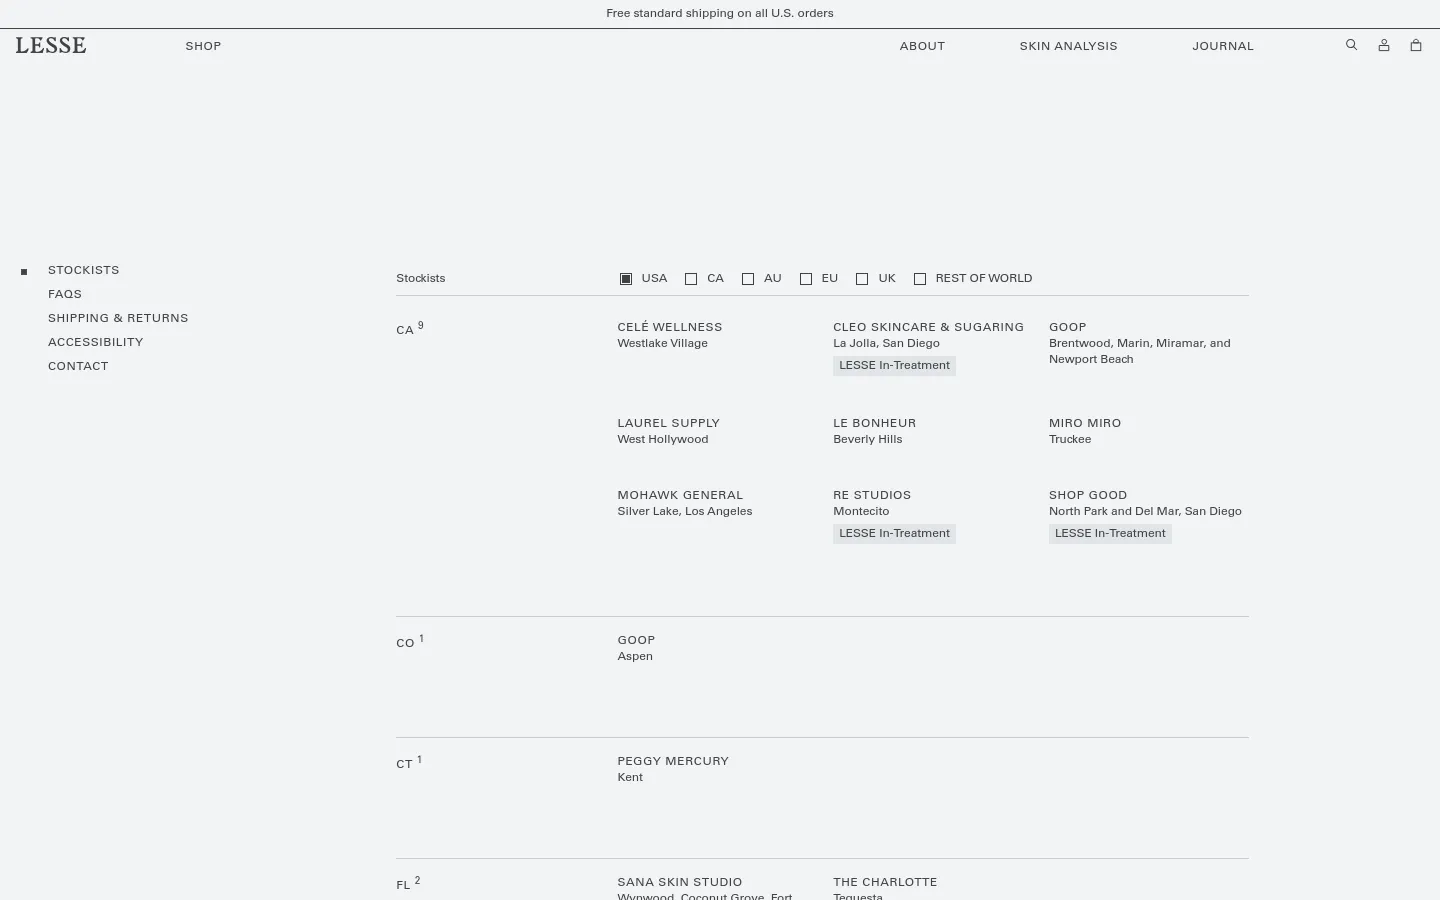Open LAUREL SUPPLY stockist

click(668, 423)
